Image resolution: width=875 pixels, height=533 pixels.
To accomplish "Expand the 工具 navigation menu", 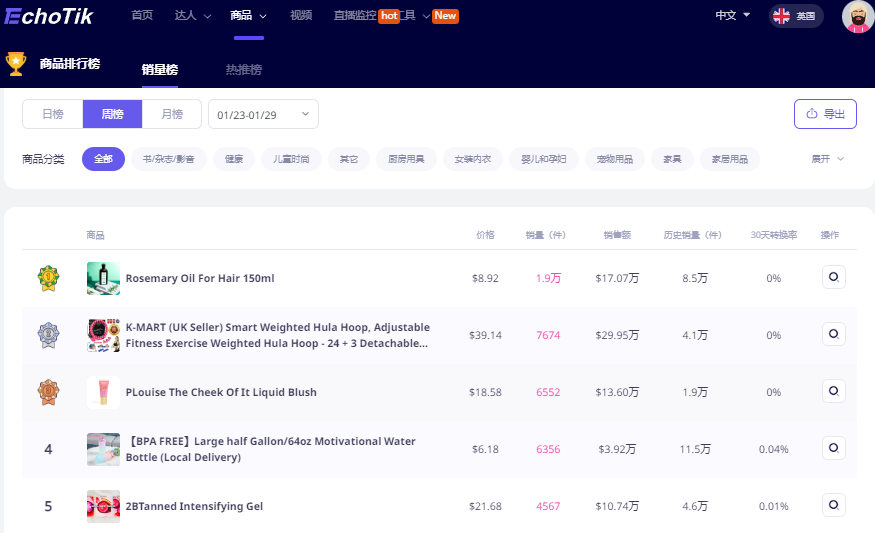I will (416, 16).
